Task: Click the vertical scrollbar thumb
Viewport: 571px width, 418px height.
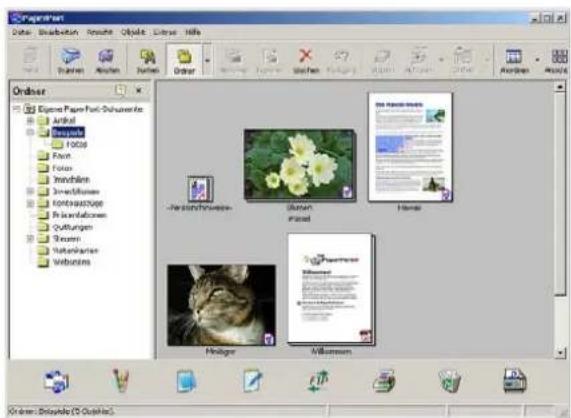Action: (x=560, y=193)
